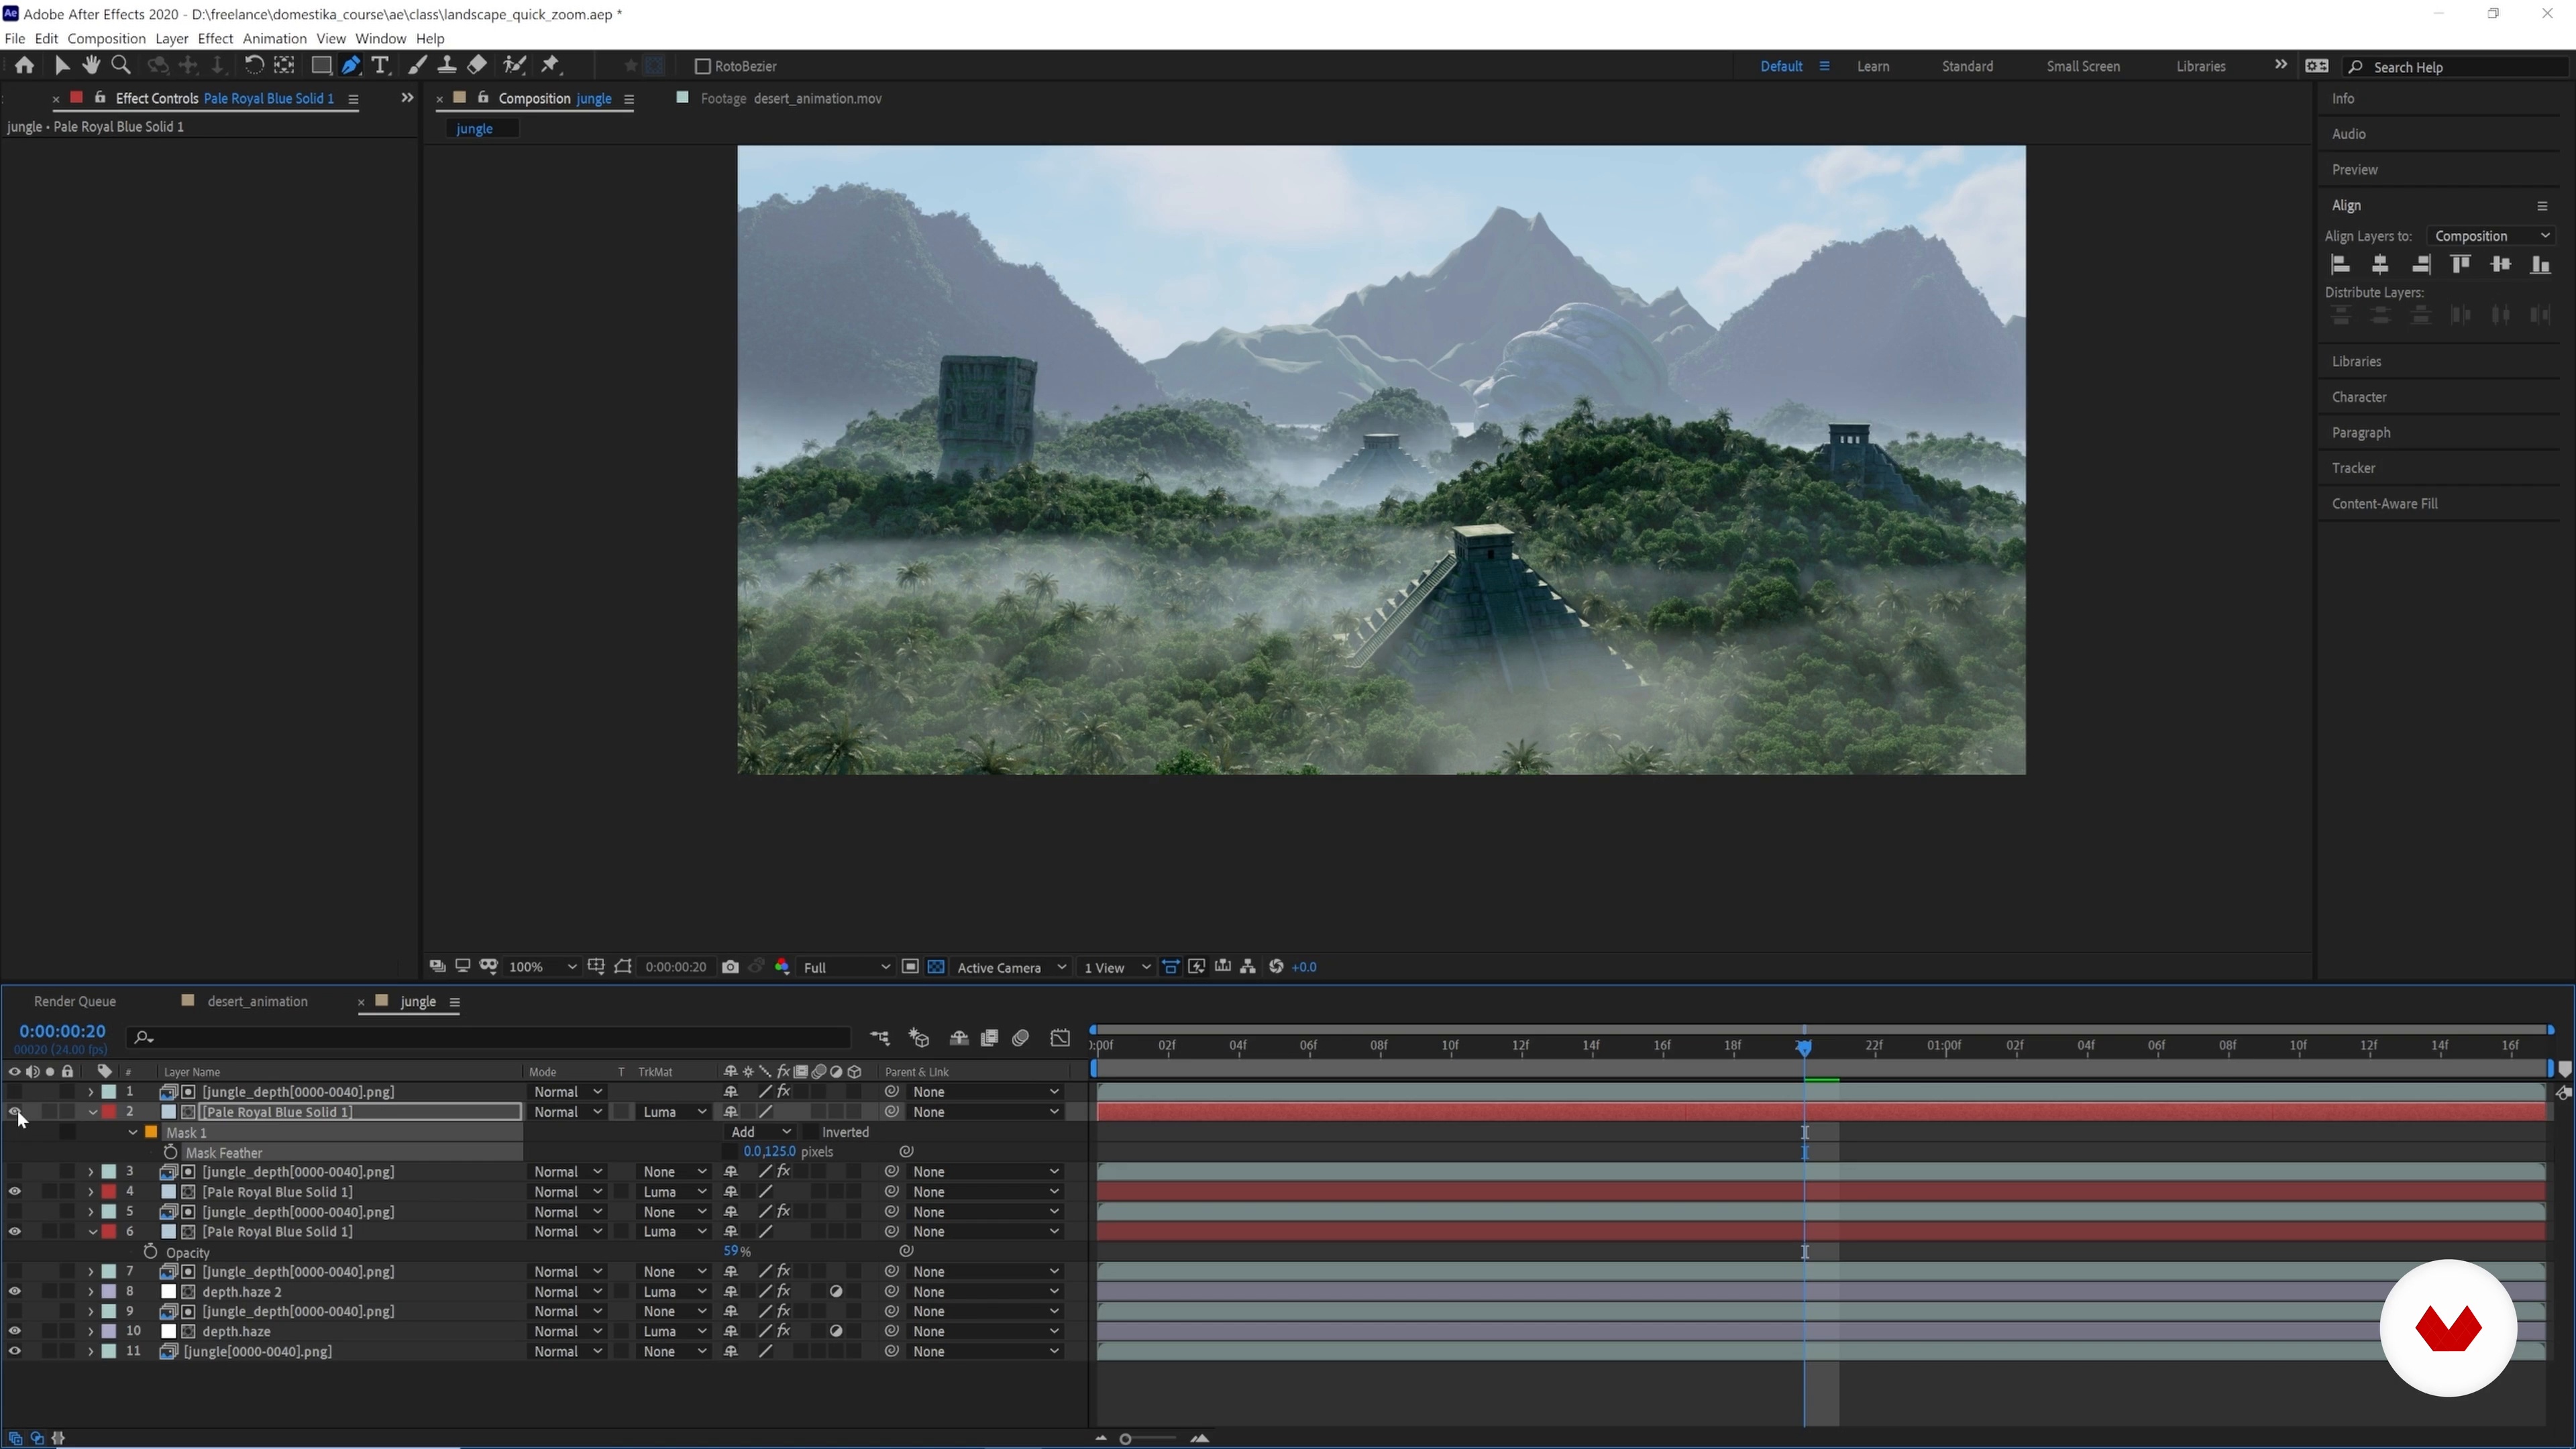Hide layer 4 Pale Royal Blue Solid
Screen dimensions: 2576x1449
click(14, 1192)
